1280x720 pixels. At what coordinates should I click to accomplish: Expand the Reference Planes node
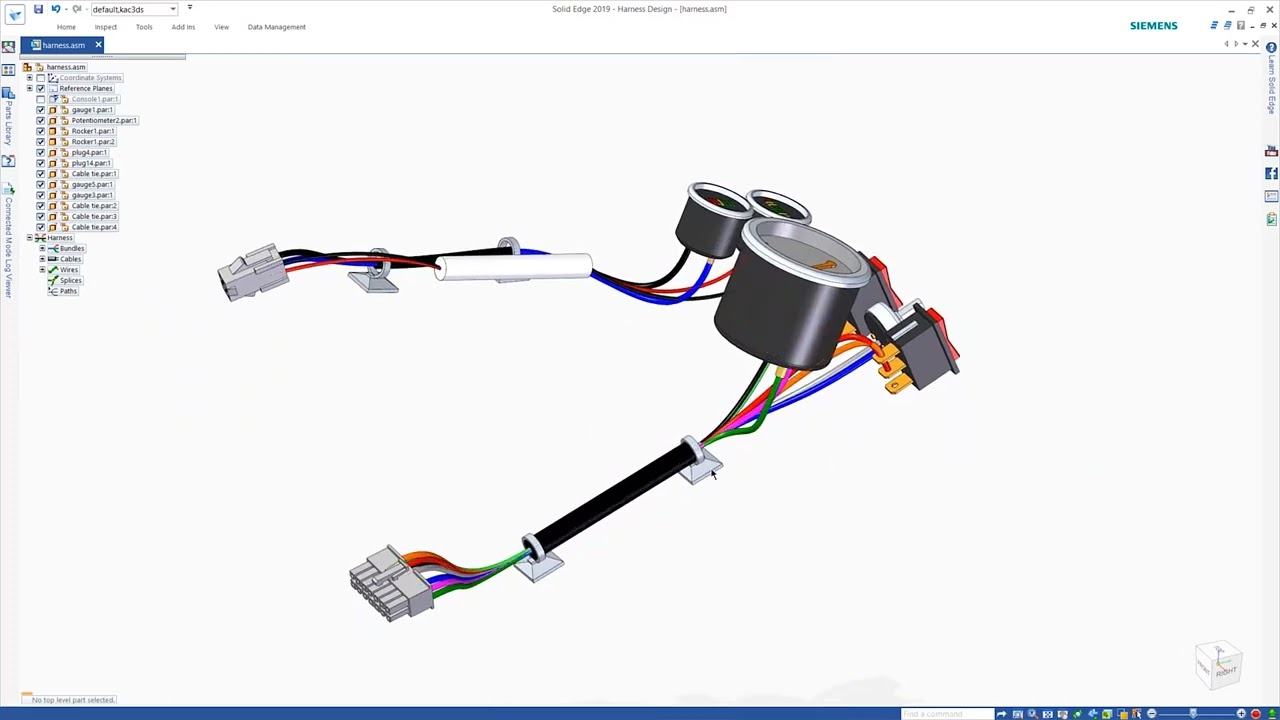(x=29, y=88)
